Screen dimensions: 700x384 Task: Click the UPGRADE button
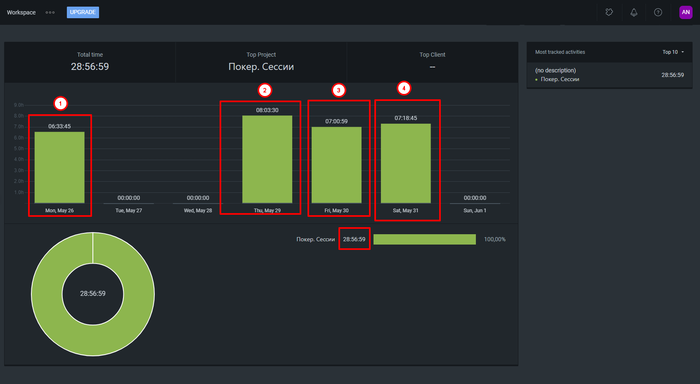(x=83, y=13)
